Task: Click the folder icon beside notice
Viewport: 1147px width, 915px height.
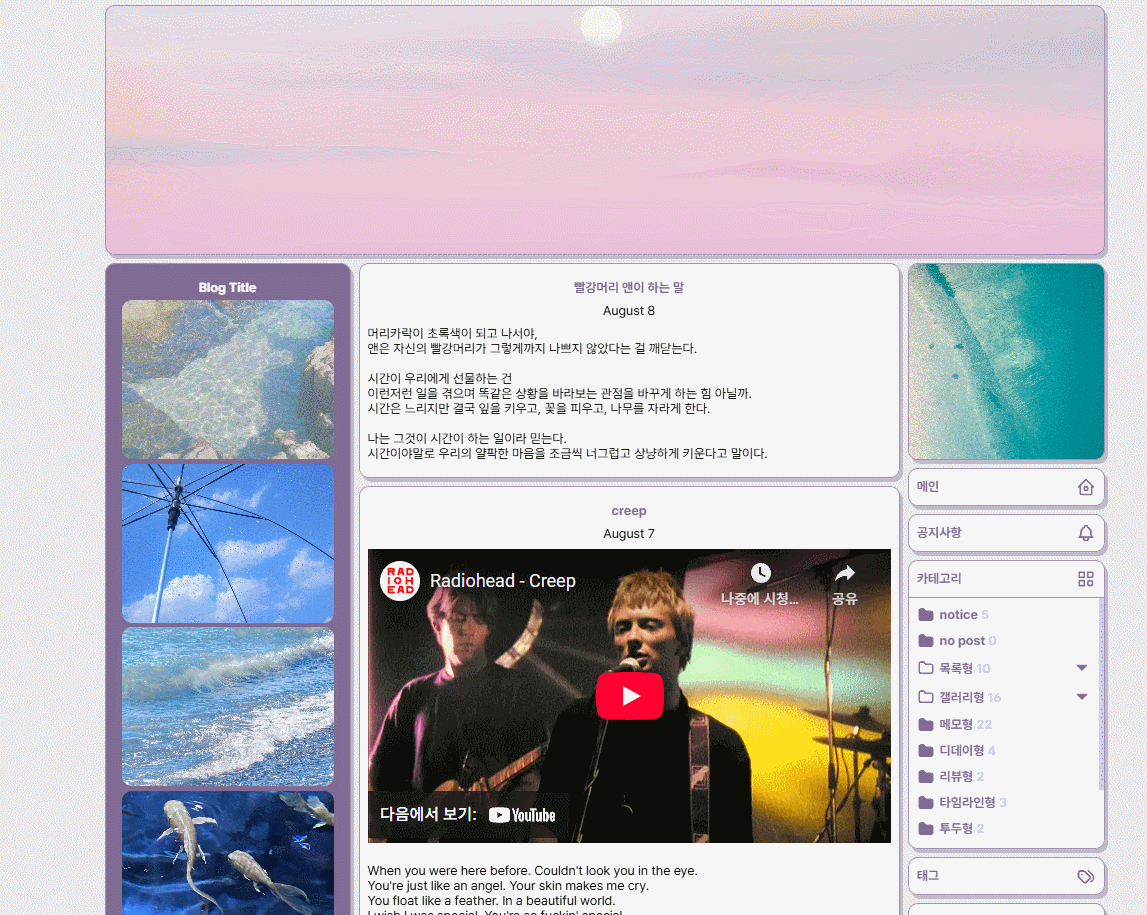Action: tap(926, 614)
